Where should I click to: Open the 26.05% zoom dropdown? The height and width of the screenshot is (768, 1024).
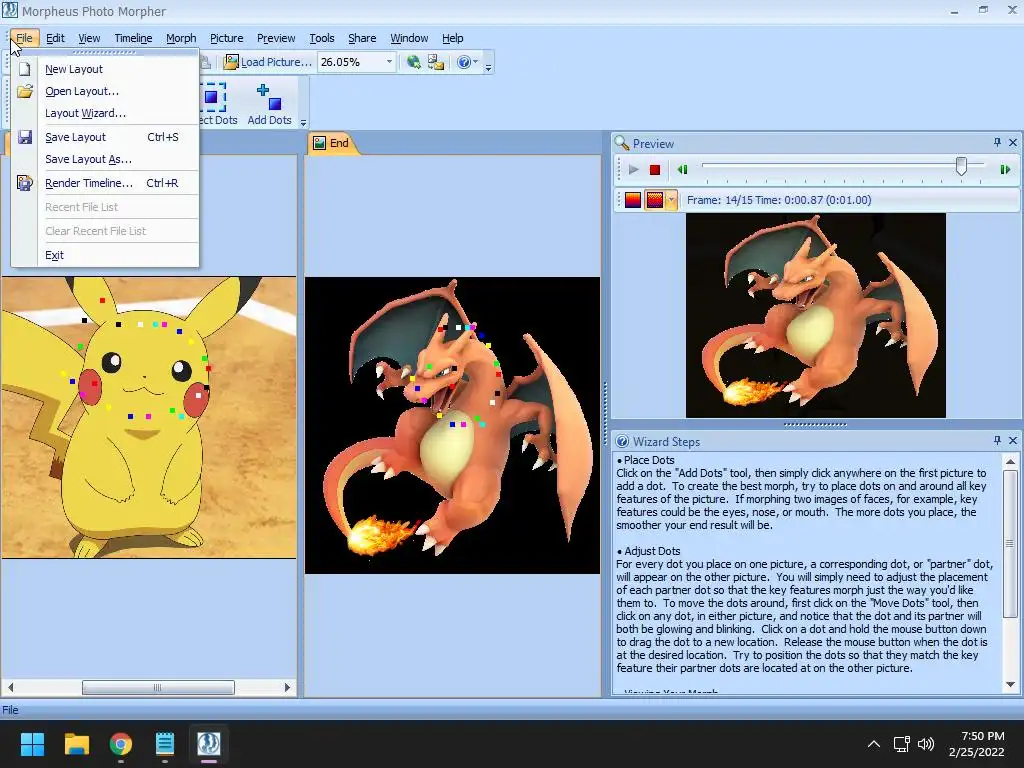click(389, 62)
